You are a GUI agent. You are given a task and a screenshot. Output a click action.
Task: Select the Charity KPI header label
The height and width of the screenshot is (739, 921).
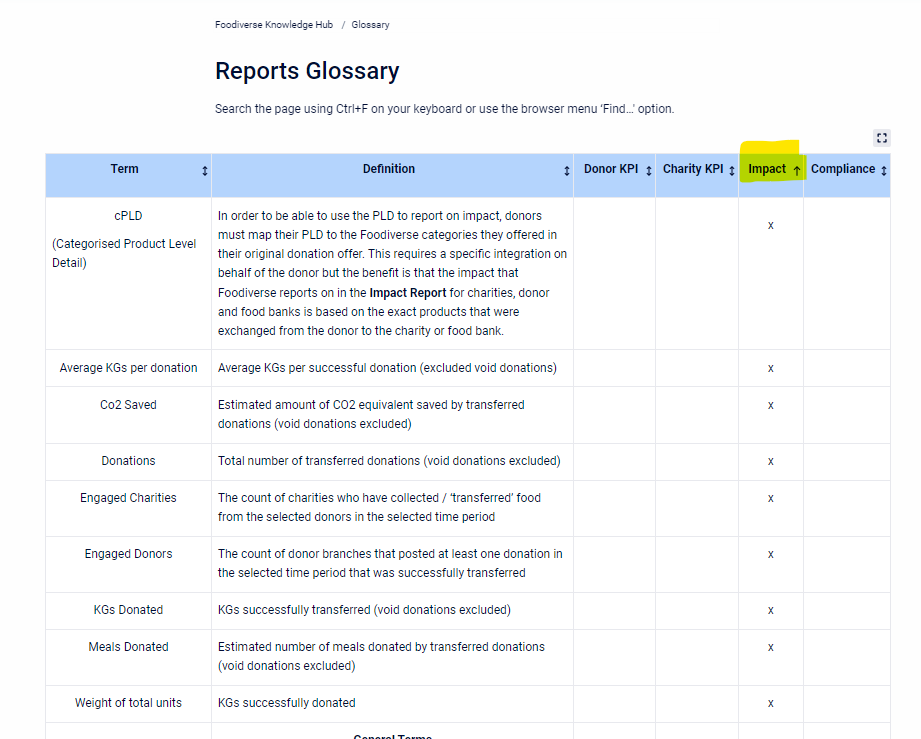(693, 169)
